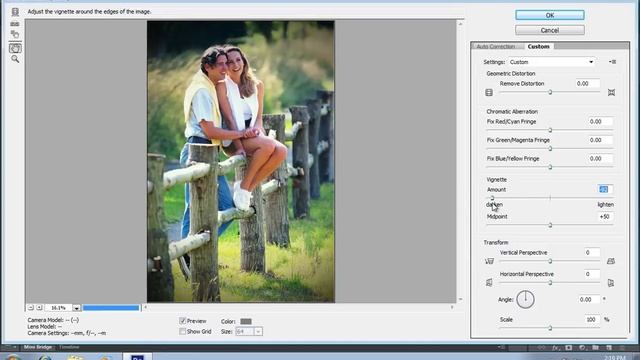
Task: Open the Settings panel flyout menu icon
Action: pos(612,62)
